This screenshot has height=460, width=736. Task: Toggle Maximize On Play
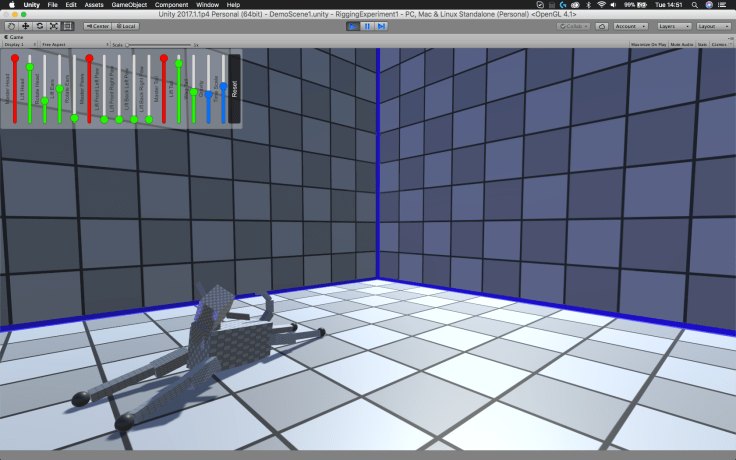649,45
